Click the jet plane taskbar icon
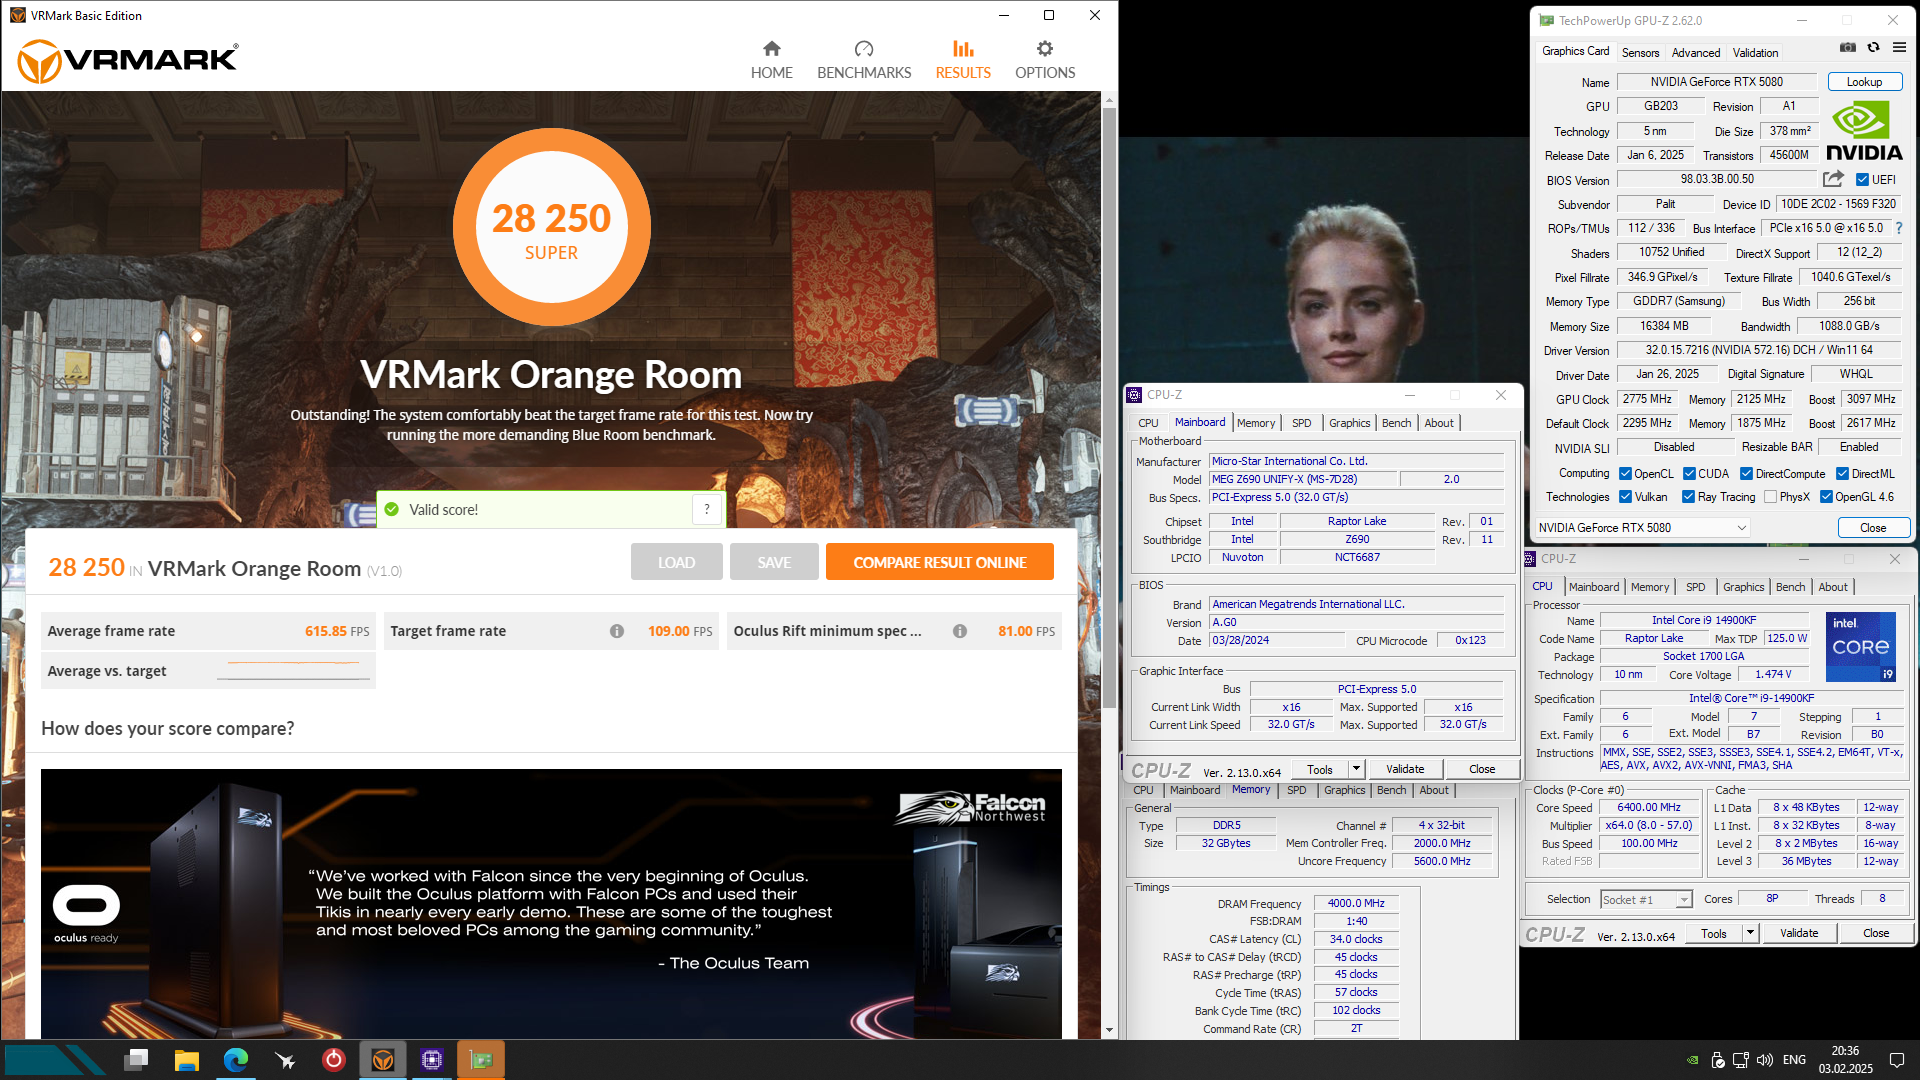The height and width of the screenshot is (1080, 1920). point(285,1060)
